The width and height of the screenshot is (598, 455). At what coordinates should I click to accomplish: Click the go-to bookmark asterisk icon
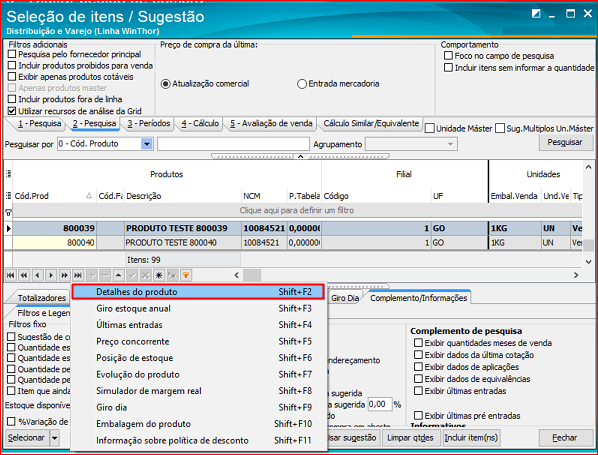tap(172, 275)
